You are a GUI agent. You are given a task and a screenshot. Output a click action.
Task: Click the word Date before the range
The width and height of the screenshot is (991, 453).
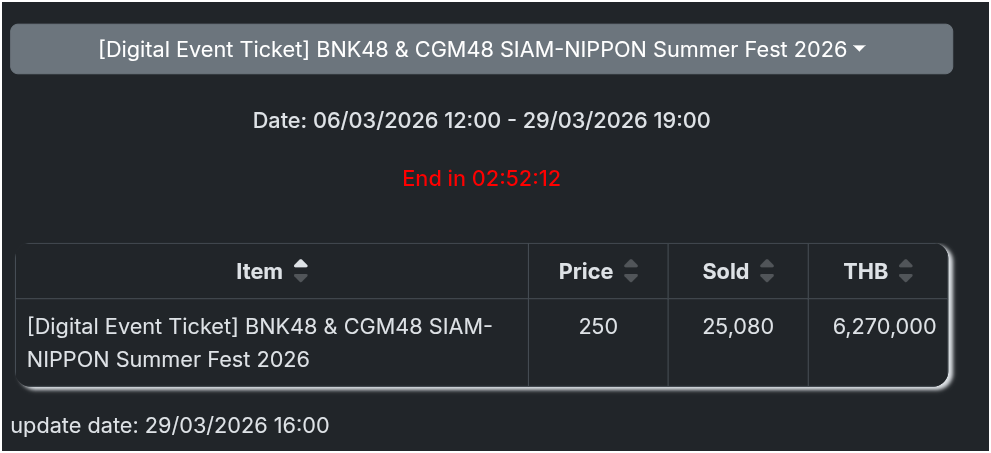(277, 121)
